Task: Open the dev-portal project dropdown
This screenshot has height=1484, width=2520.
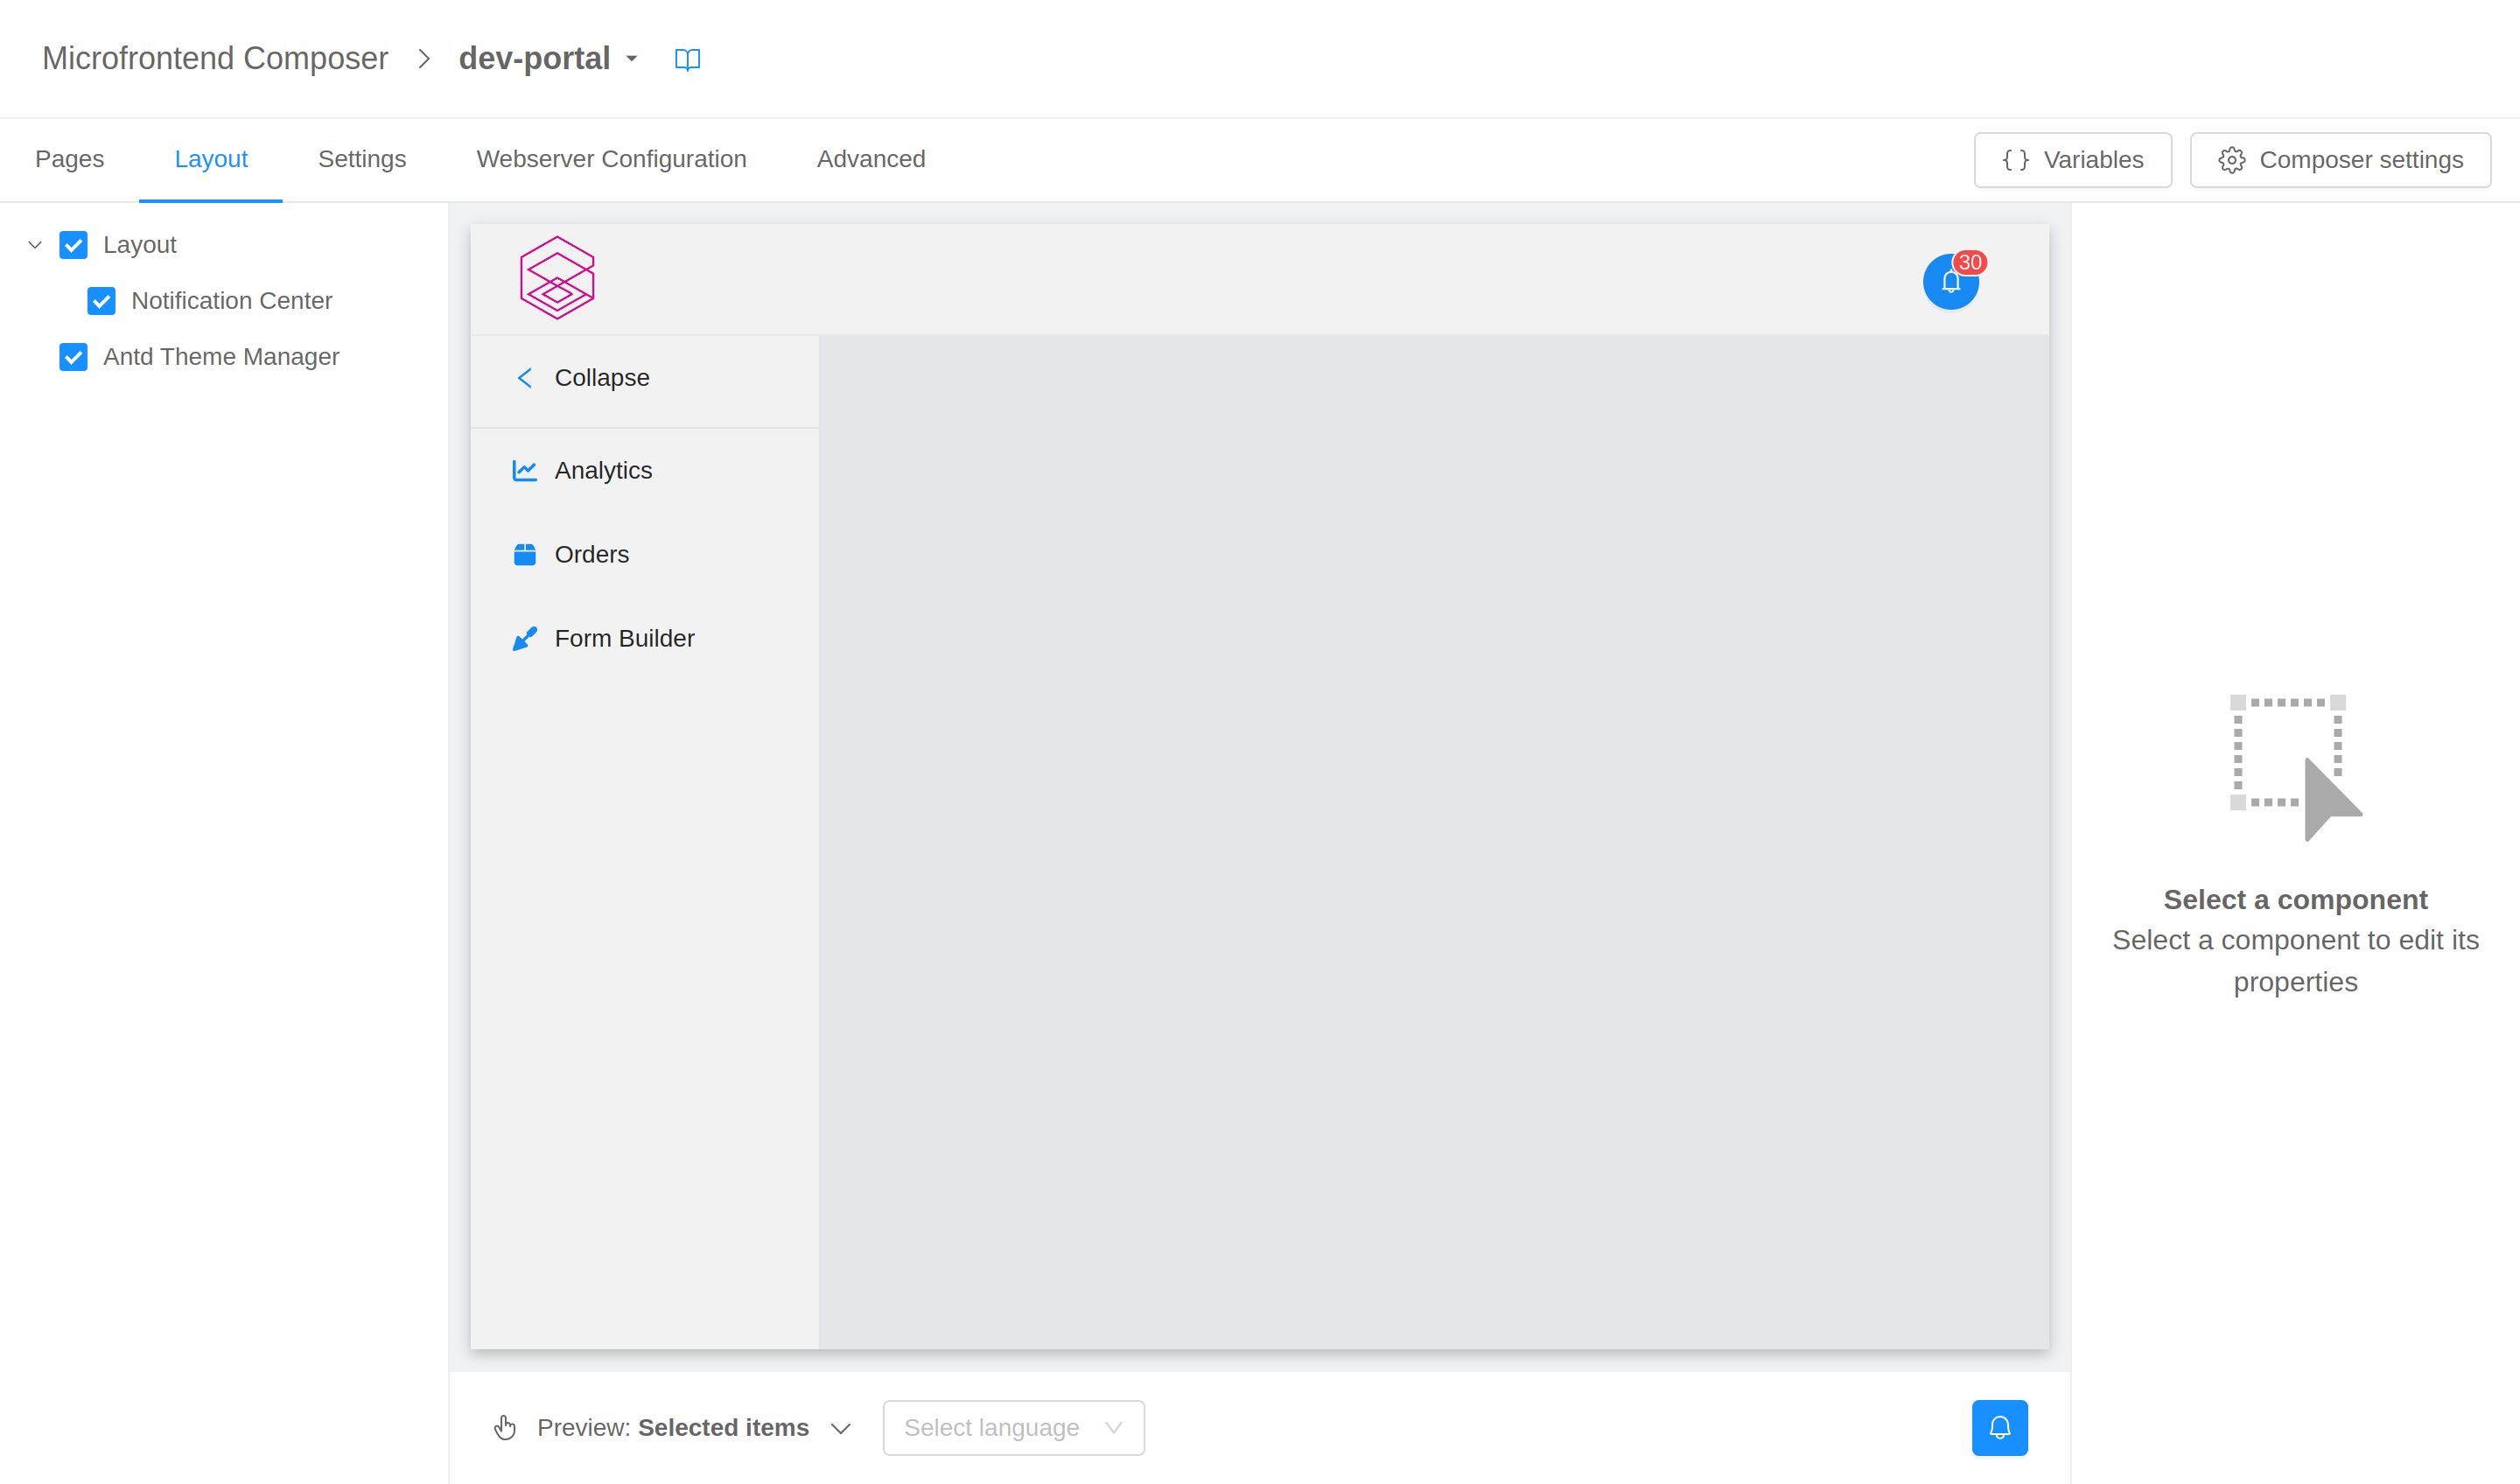Action: pyautogui.click(x=631, y=60)
